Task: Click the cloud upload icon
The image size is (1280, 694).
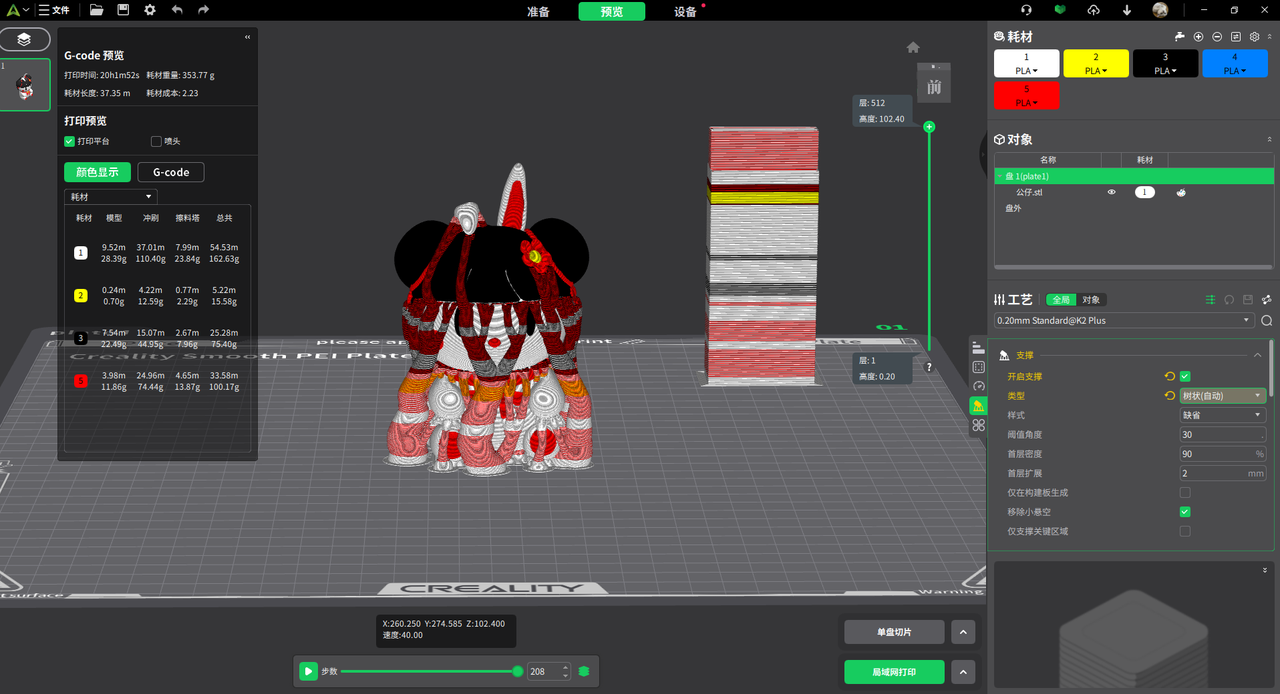Action: [x=1093, y=10]
